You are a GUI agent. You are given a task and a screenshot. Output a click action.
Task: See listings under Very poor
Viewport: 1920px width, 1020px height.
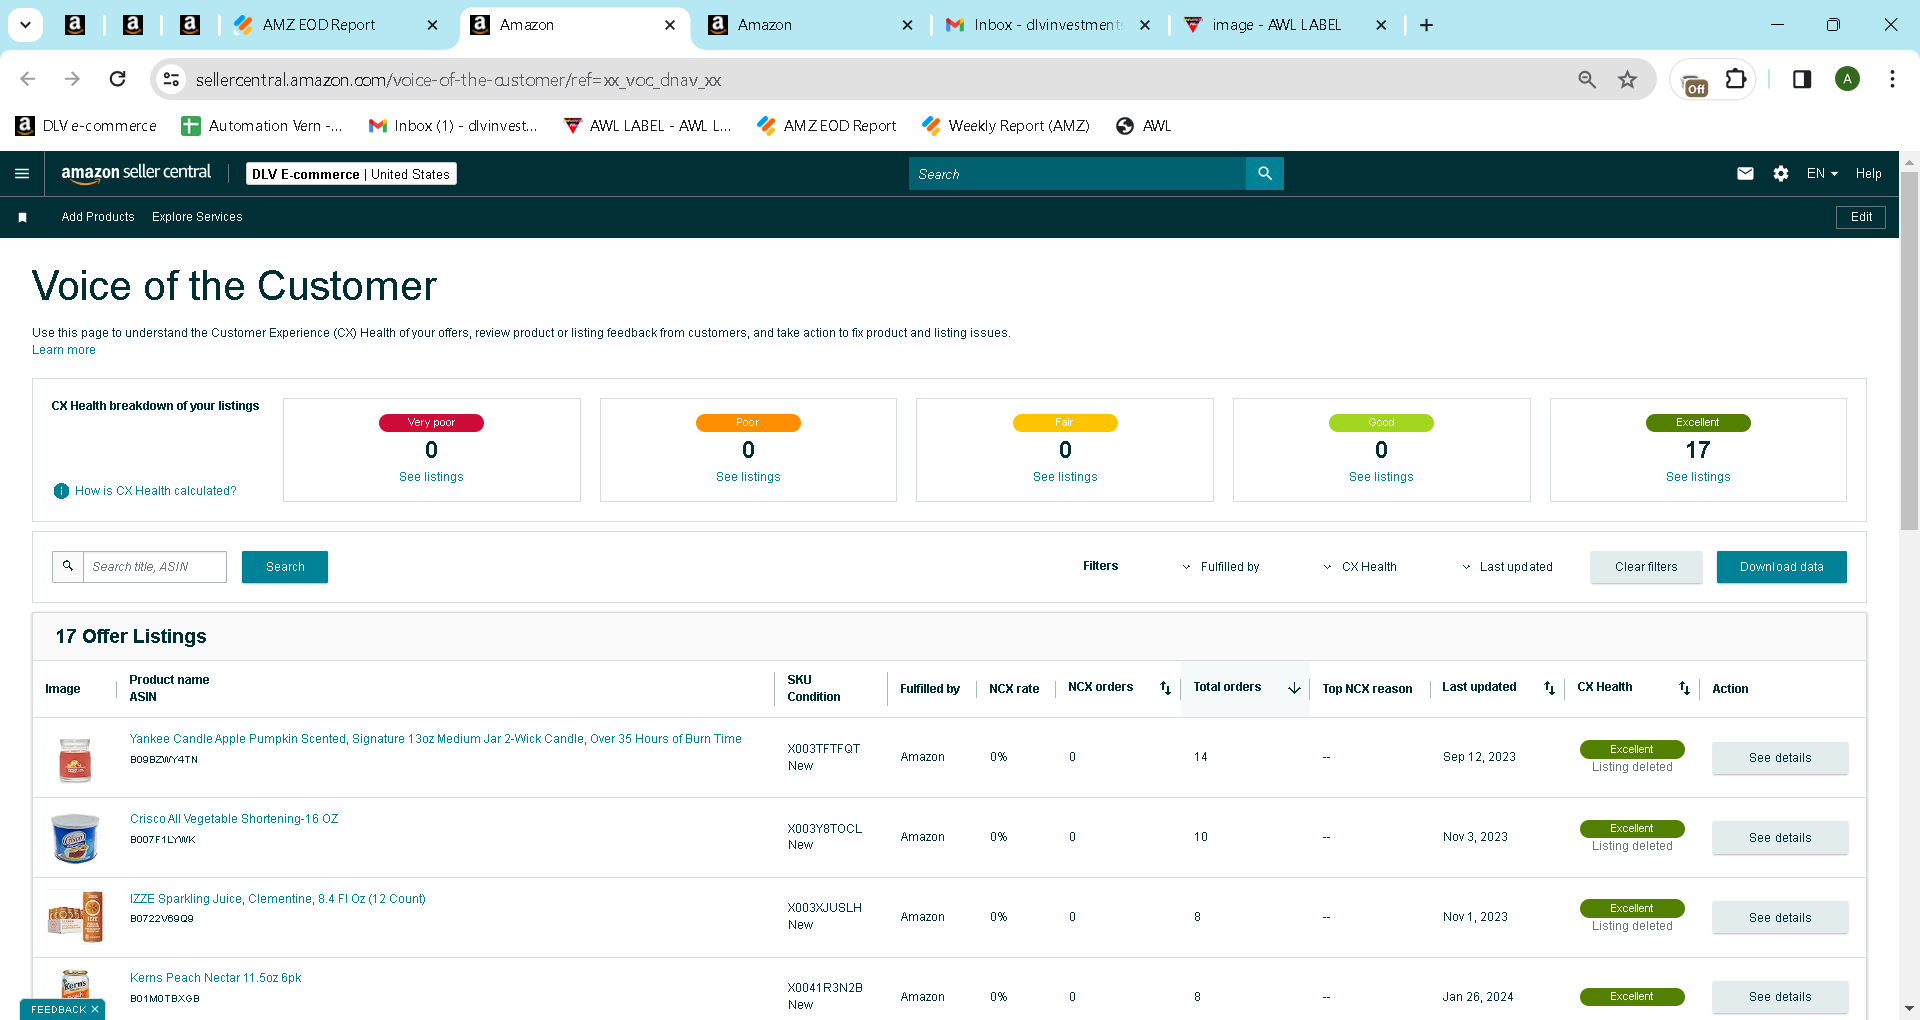(x=431, y=477)
